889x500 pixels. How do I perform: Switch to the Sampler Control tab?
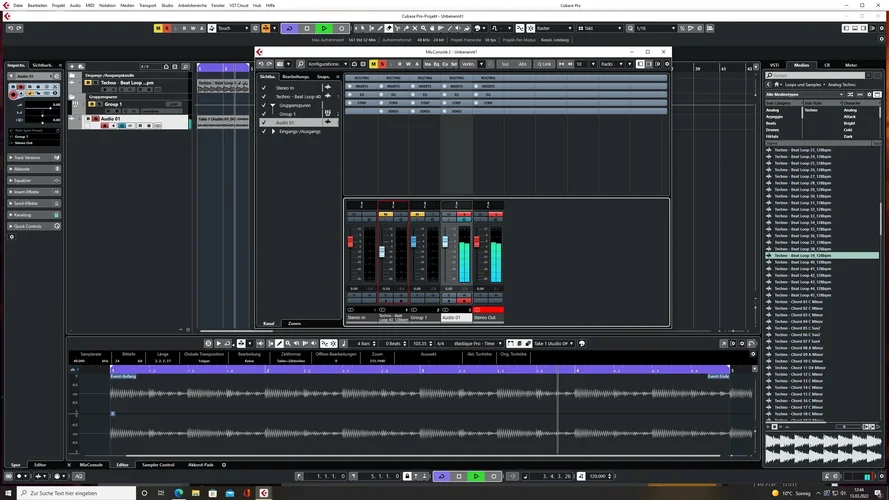(x=158, y=465)
